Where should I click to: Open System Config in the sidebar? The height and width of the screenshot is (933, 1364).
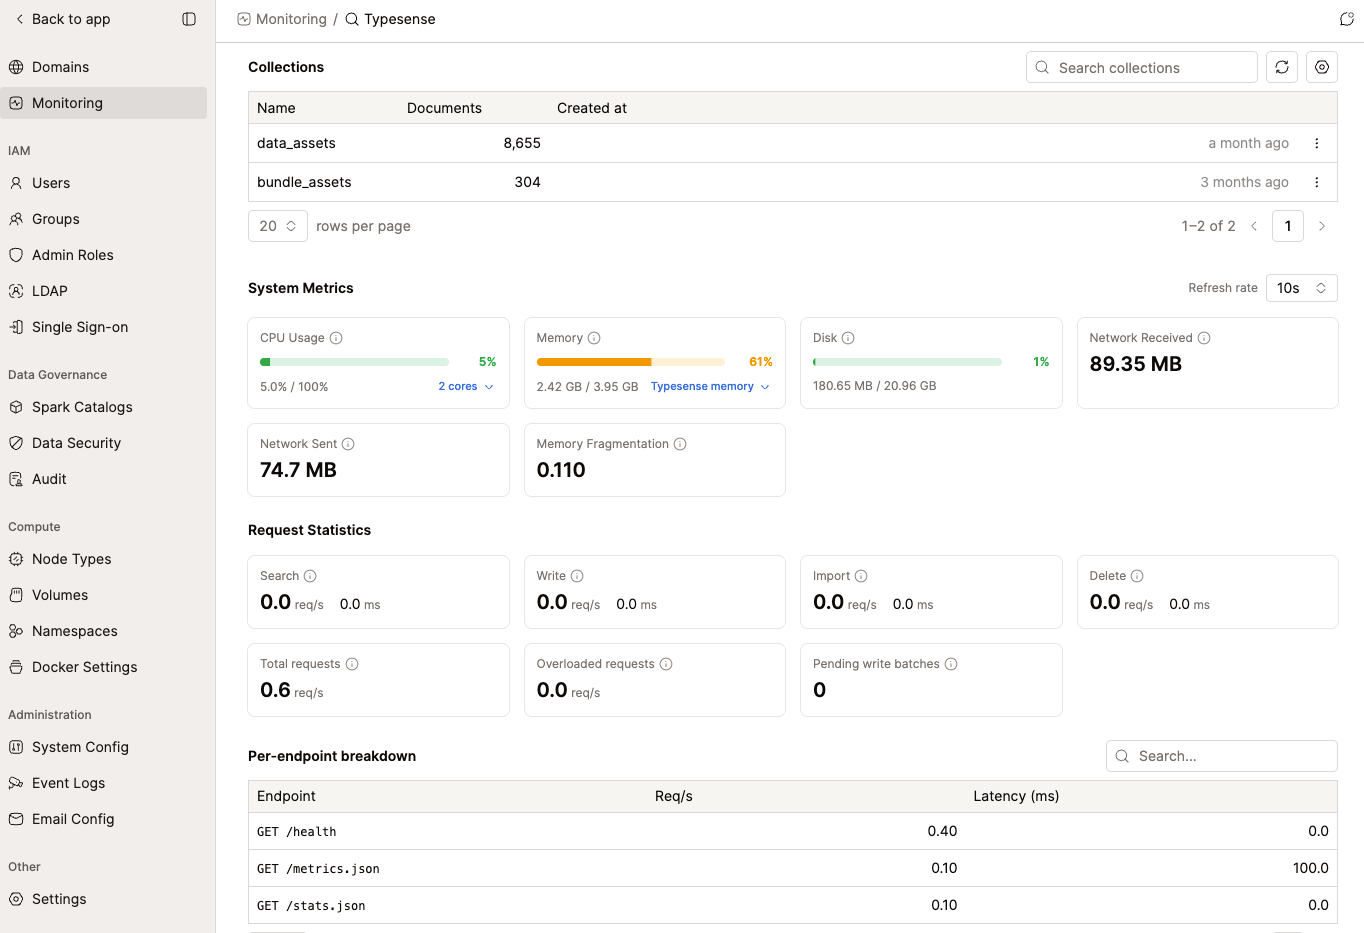pos(104,747)
